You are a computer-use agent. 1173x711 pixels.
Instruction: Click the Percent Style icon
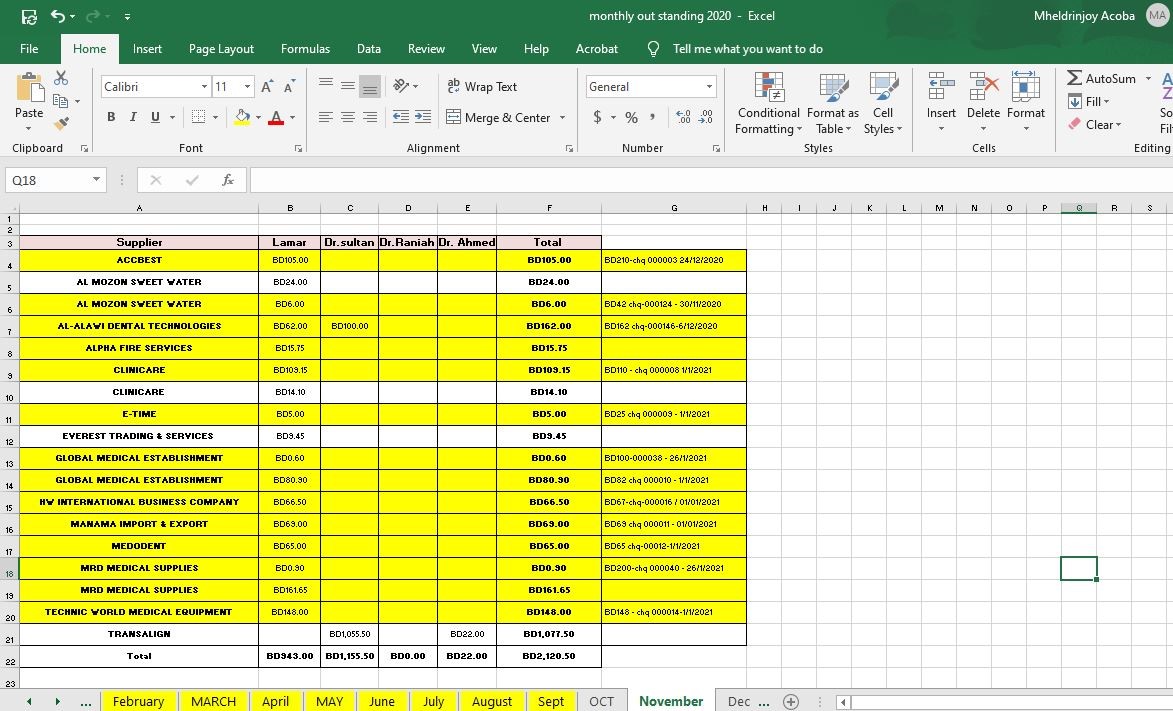coord(631,118)
